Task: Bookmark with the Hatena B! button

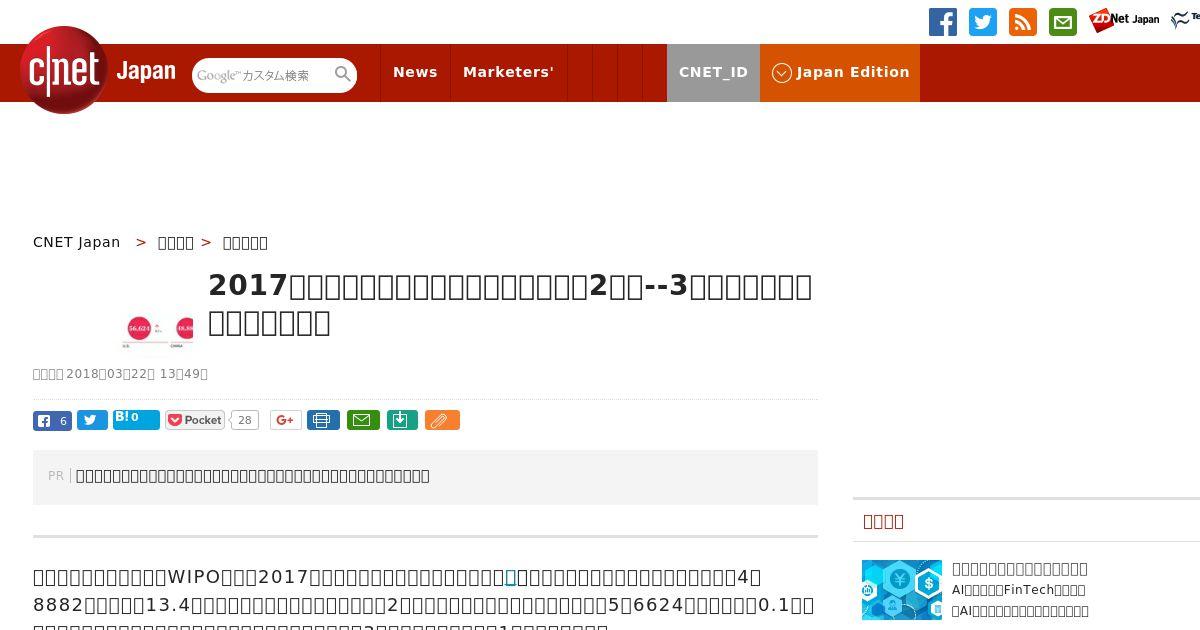Action: (x=136, y=420)
